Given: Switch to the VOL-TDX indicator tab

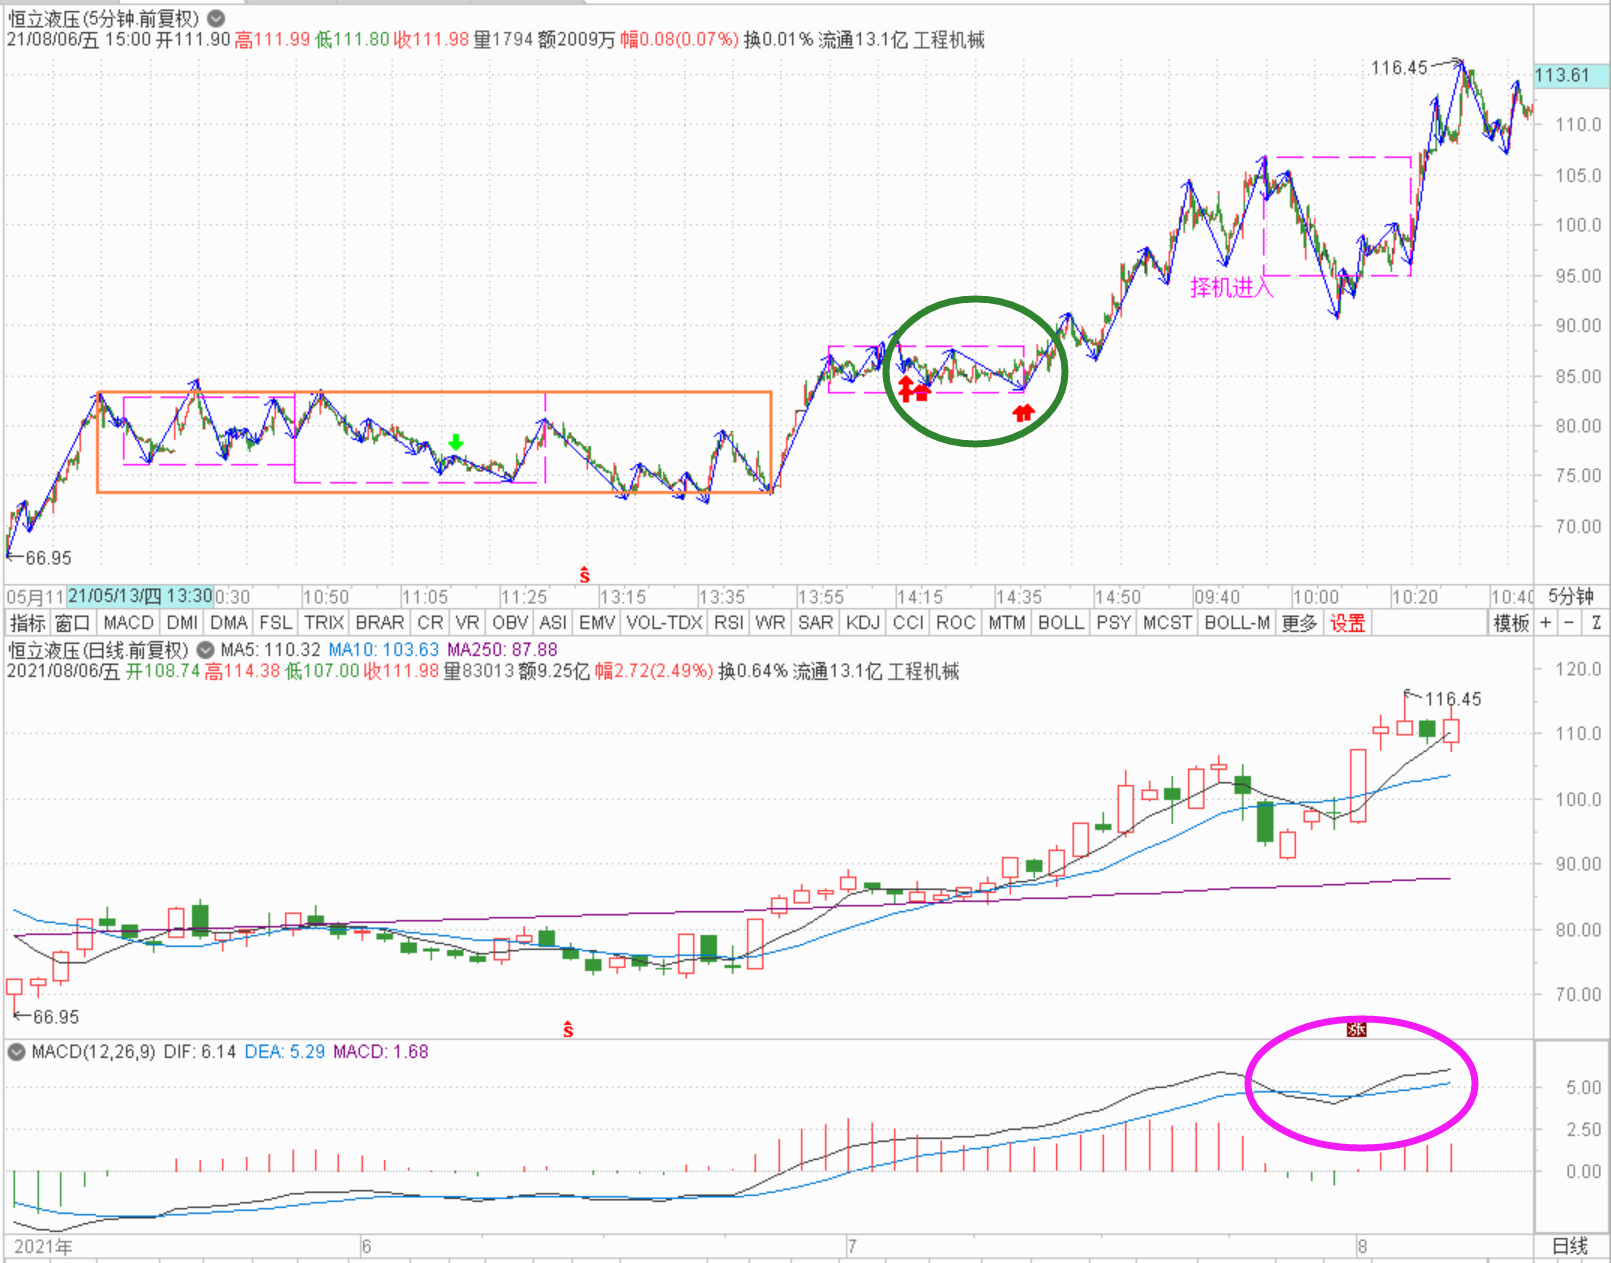Looking at the screenshot, I should 664,623.
